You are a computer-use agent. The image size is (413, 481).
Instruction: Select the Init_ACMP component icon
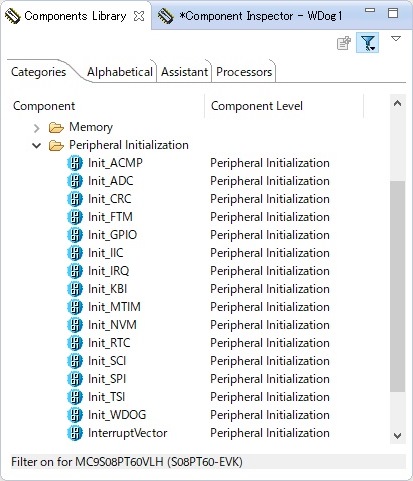coord(75,163)
